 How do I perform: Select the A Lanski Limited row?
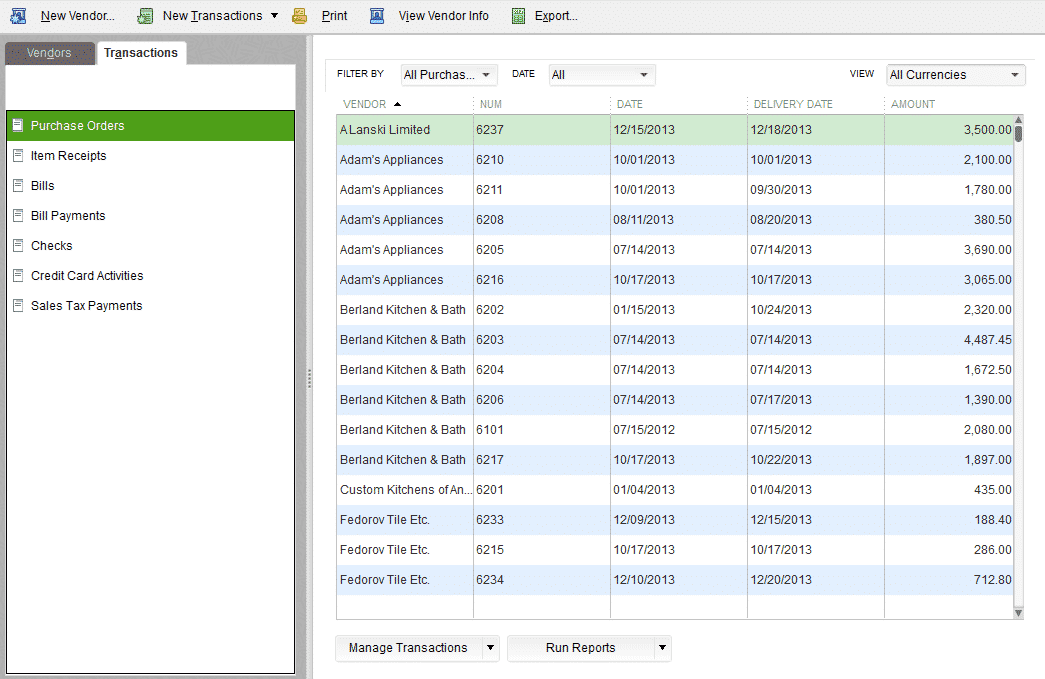tap(674, 130)
